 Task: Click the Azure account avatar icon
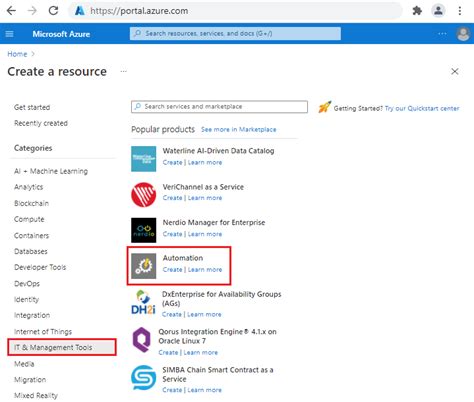463,34
